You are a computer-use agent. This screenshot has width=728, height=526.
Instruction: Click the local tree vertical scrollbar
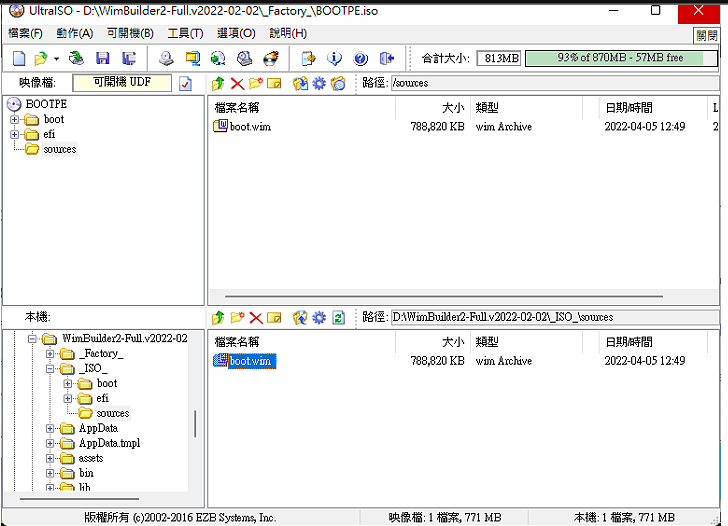point(195,423)
